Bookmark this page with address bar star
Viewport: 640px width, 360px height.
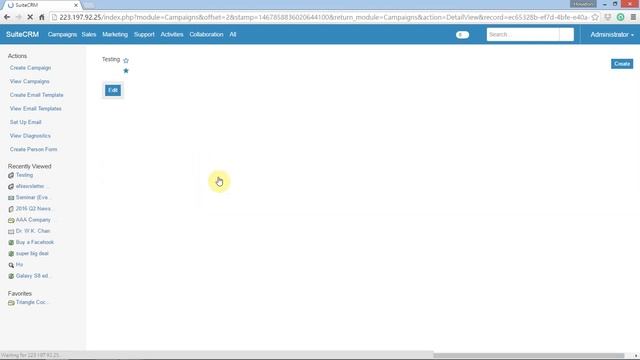[x=595, y=17]
